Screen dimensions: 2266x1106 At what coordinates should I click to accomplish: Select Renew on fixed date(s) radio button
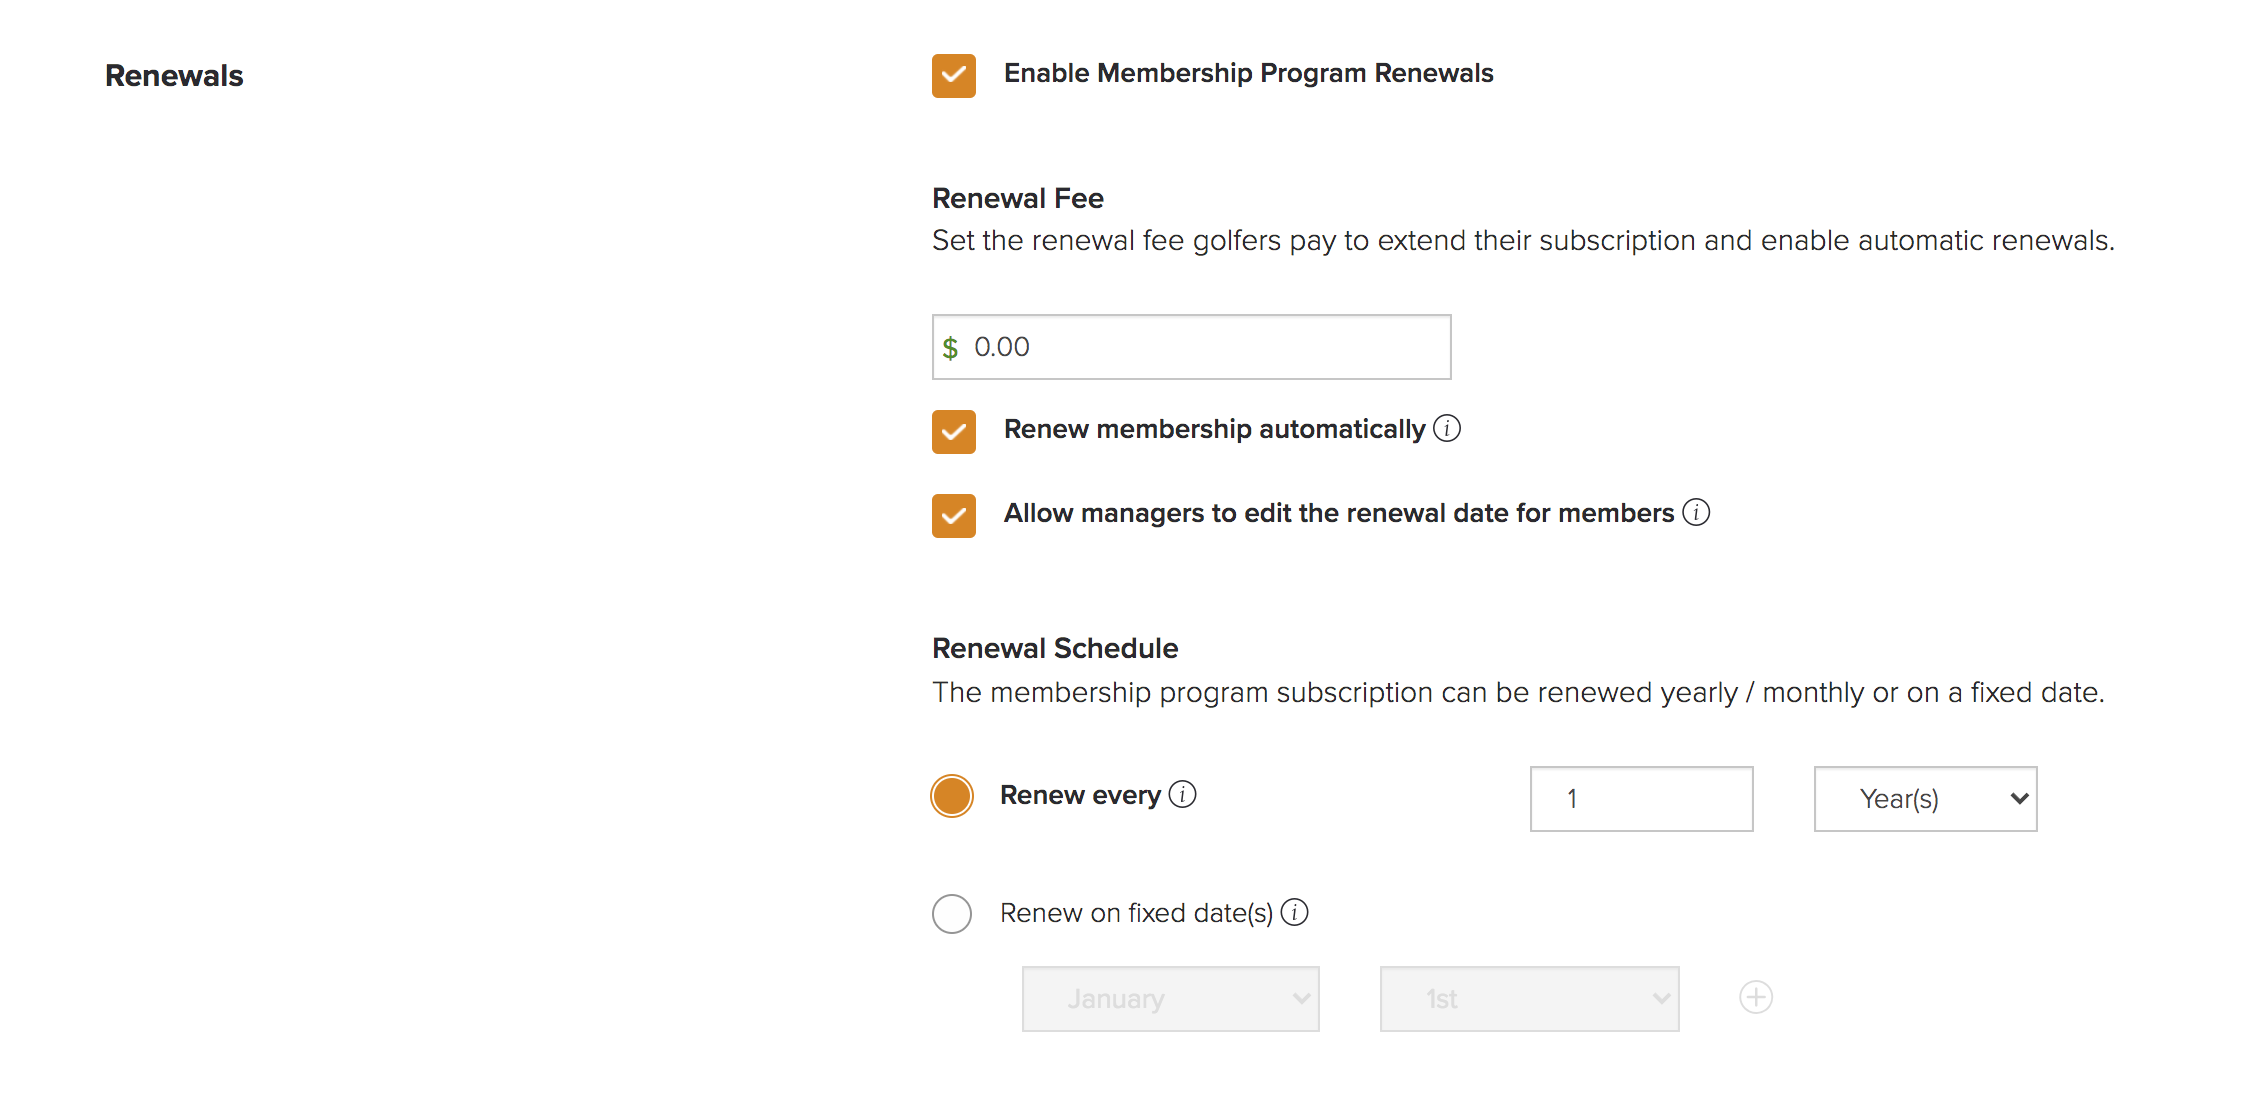pyautogui.click(x=951, y=914)
